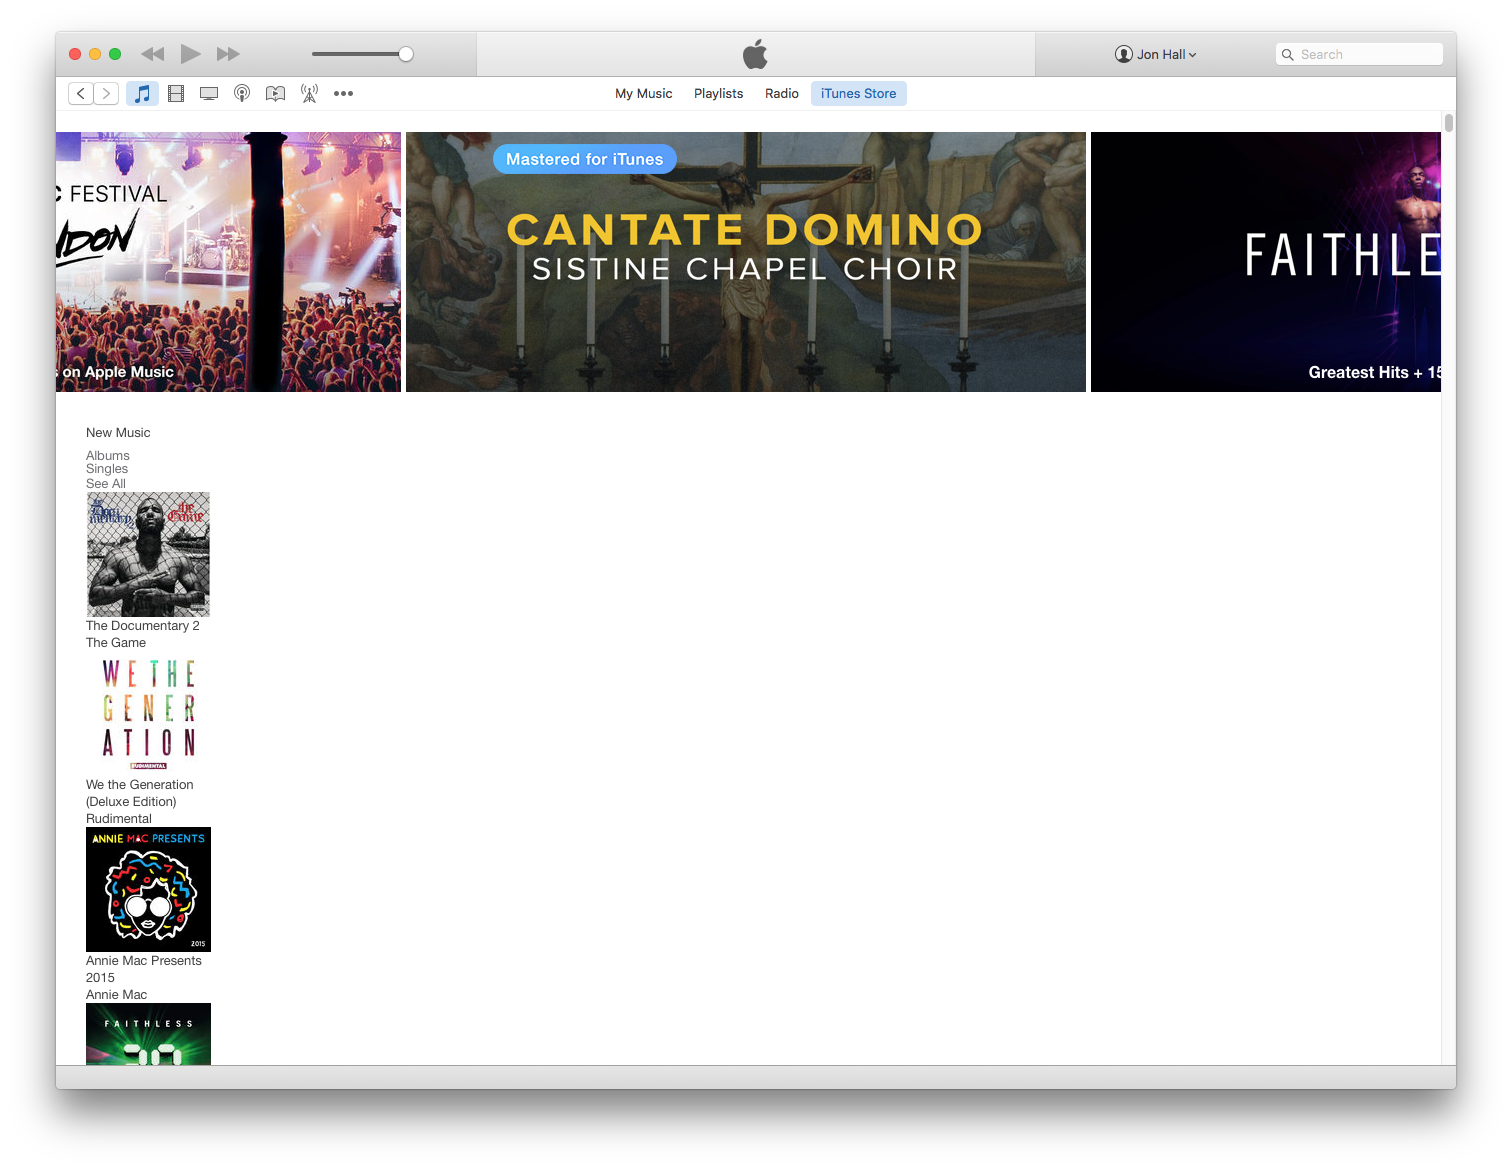
Task: Open The Documentary 2 album cover
Action: [x=148, y=554]
